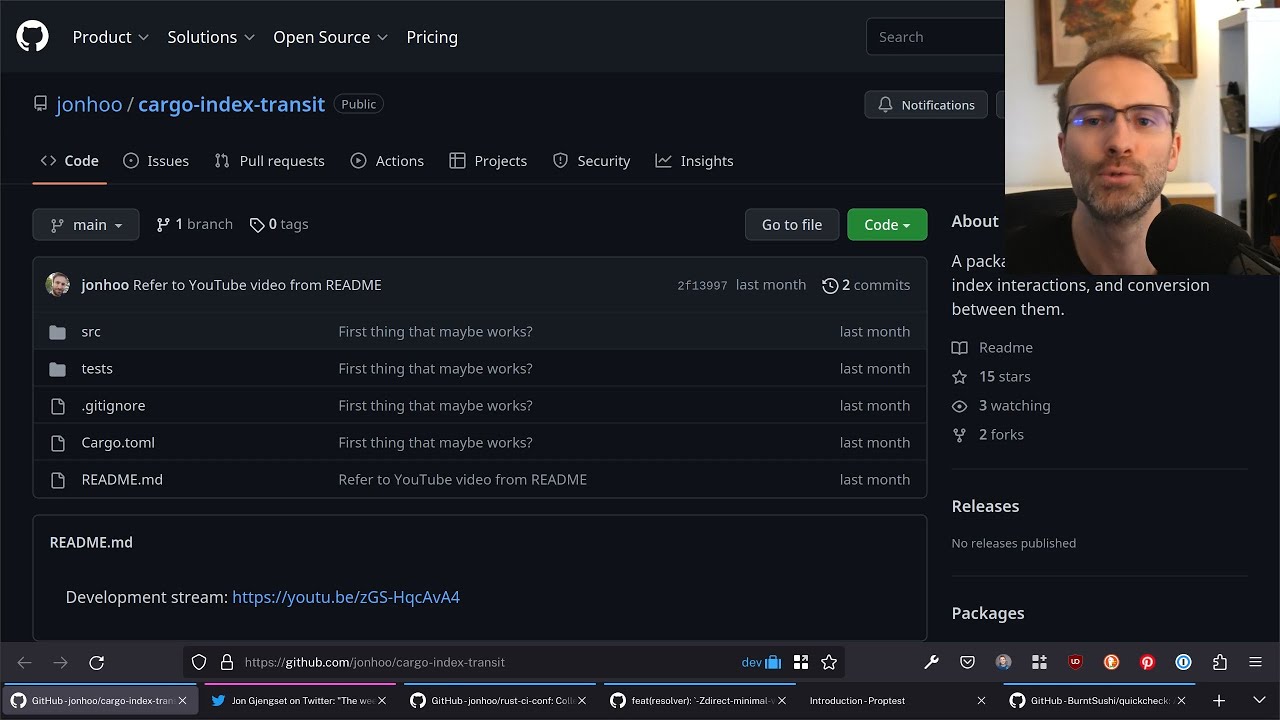Screen dimensions: 1280x720
Task: Open a new tab with plus button
Action: tap(1219, 701)
